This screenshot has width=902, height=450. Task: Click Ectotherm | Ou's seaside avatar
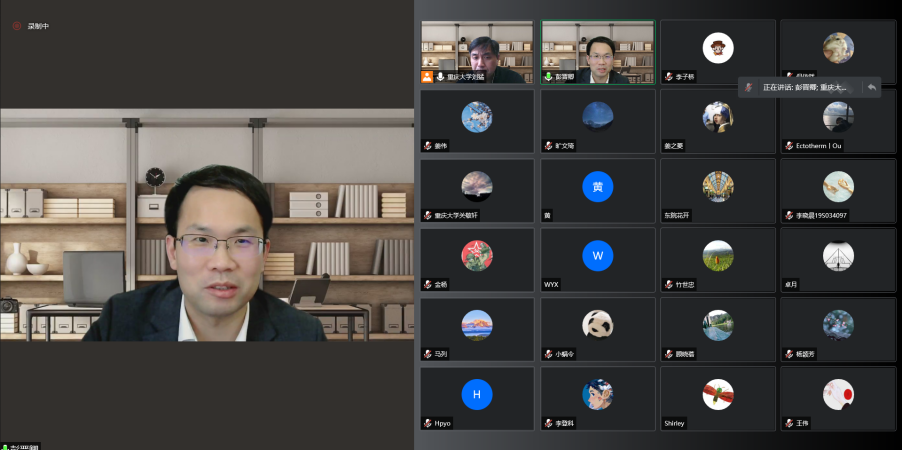838,117
